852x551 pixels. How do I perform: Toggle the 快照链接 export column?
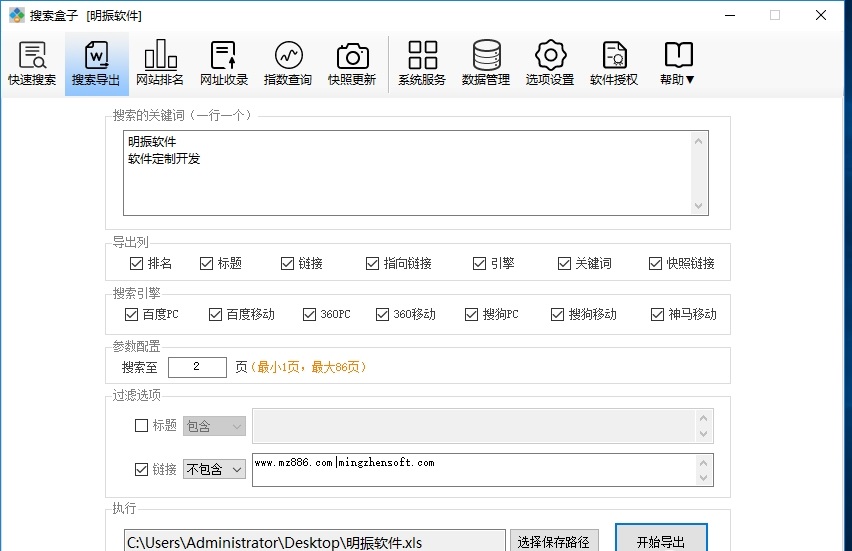coord(655,264)
